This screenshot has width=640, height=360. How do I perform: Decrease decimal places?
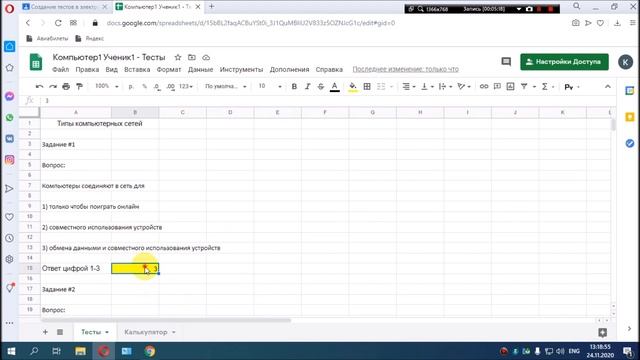[x=157, y=87]
